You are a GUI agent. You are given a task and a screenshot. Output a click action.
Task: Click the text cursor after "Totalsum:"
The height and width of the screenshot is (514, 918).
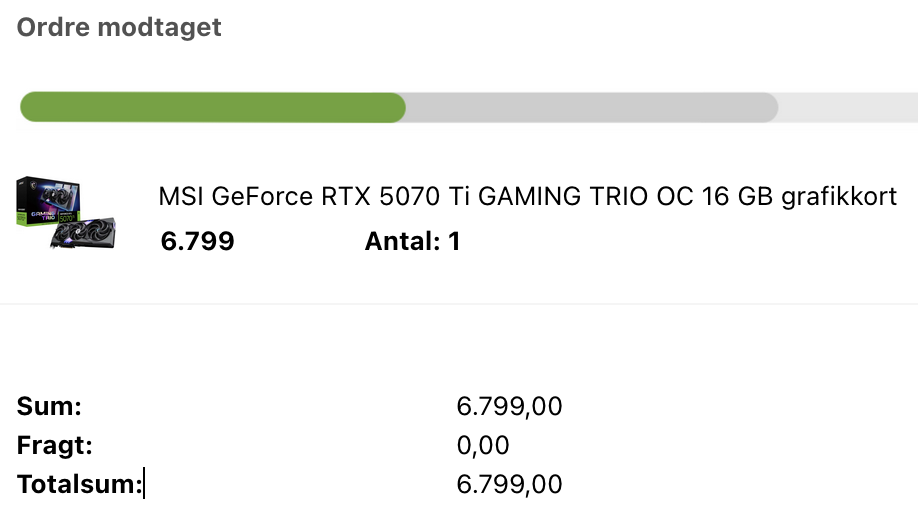coord(144,485)
